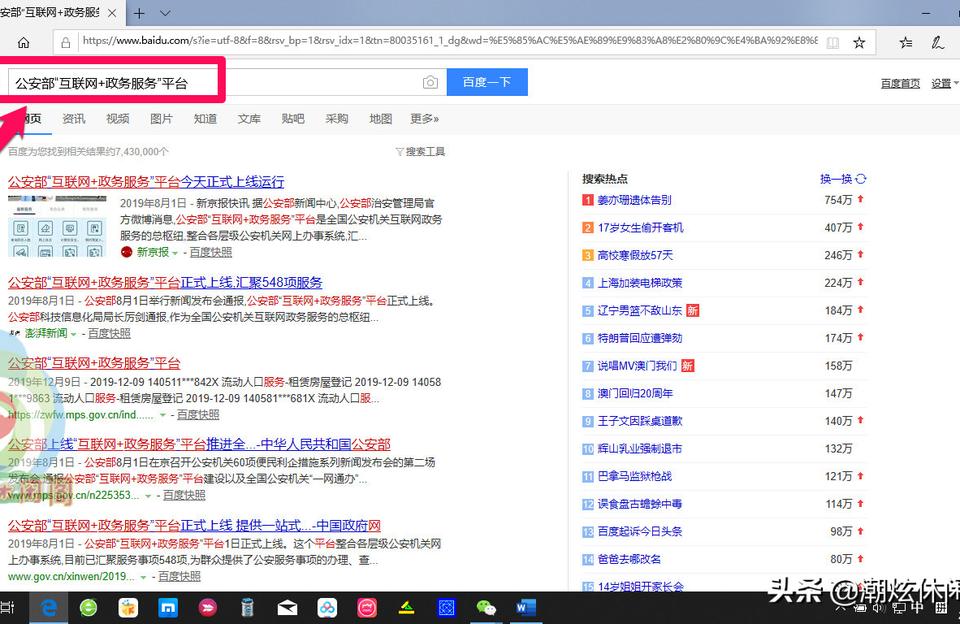Viewport: 960px width, 624px height.
Task: Expand the 更多» navigation menu
Action: 424,118
